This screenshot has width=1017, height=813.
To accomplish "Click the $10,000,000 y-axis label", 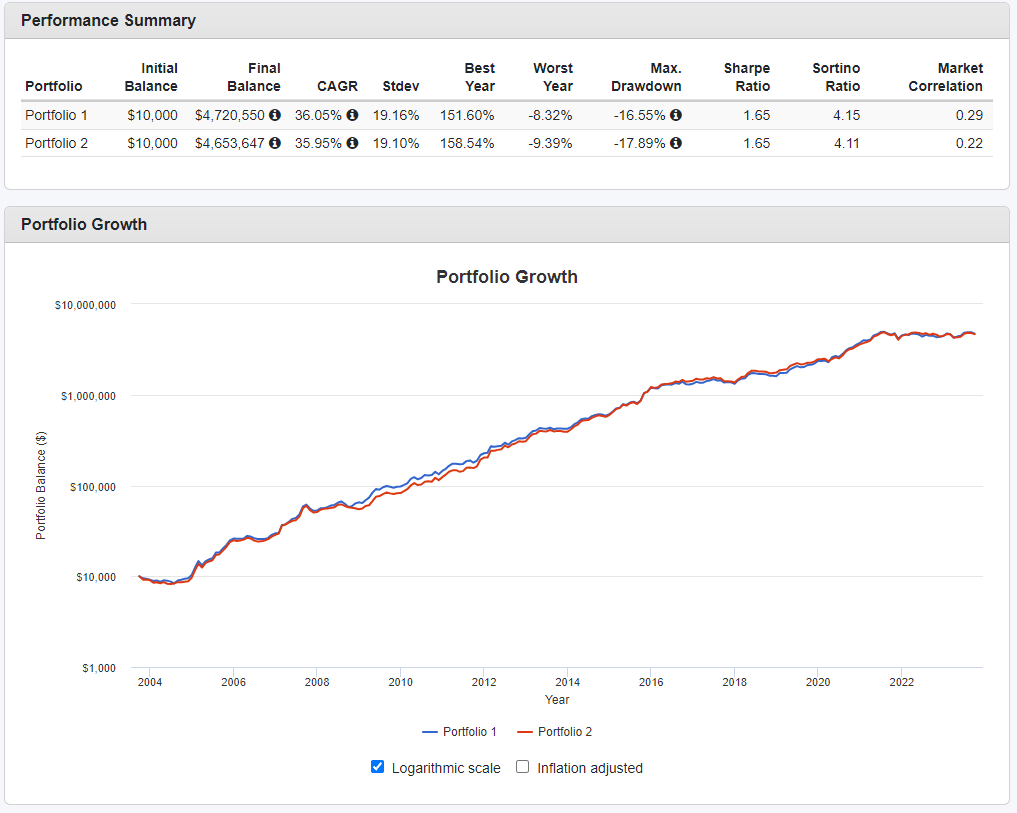I will [86, 305].
